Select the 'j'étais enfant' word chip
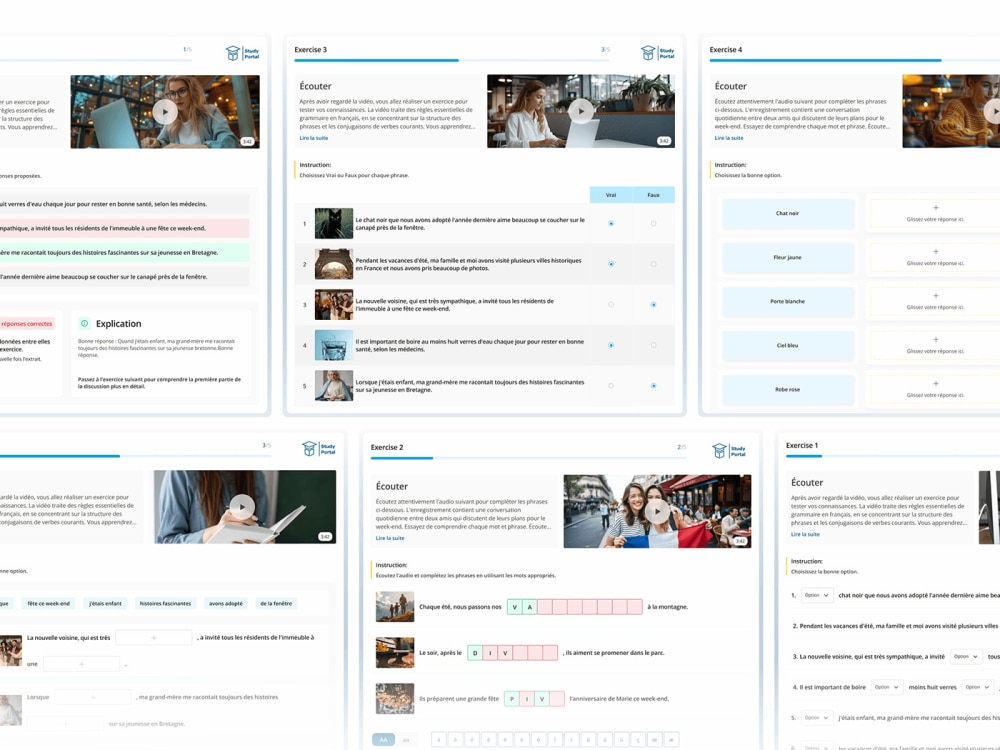 point(105,603)
